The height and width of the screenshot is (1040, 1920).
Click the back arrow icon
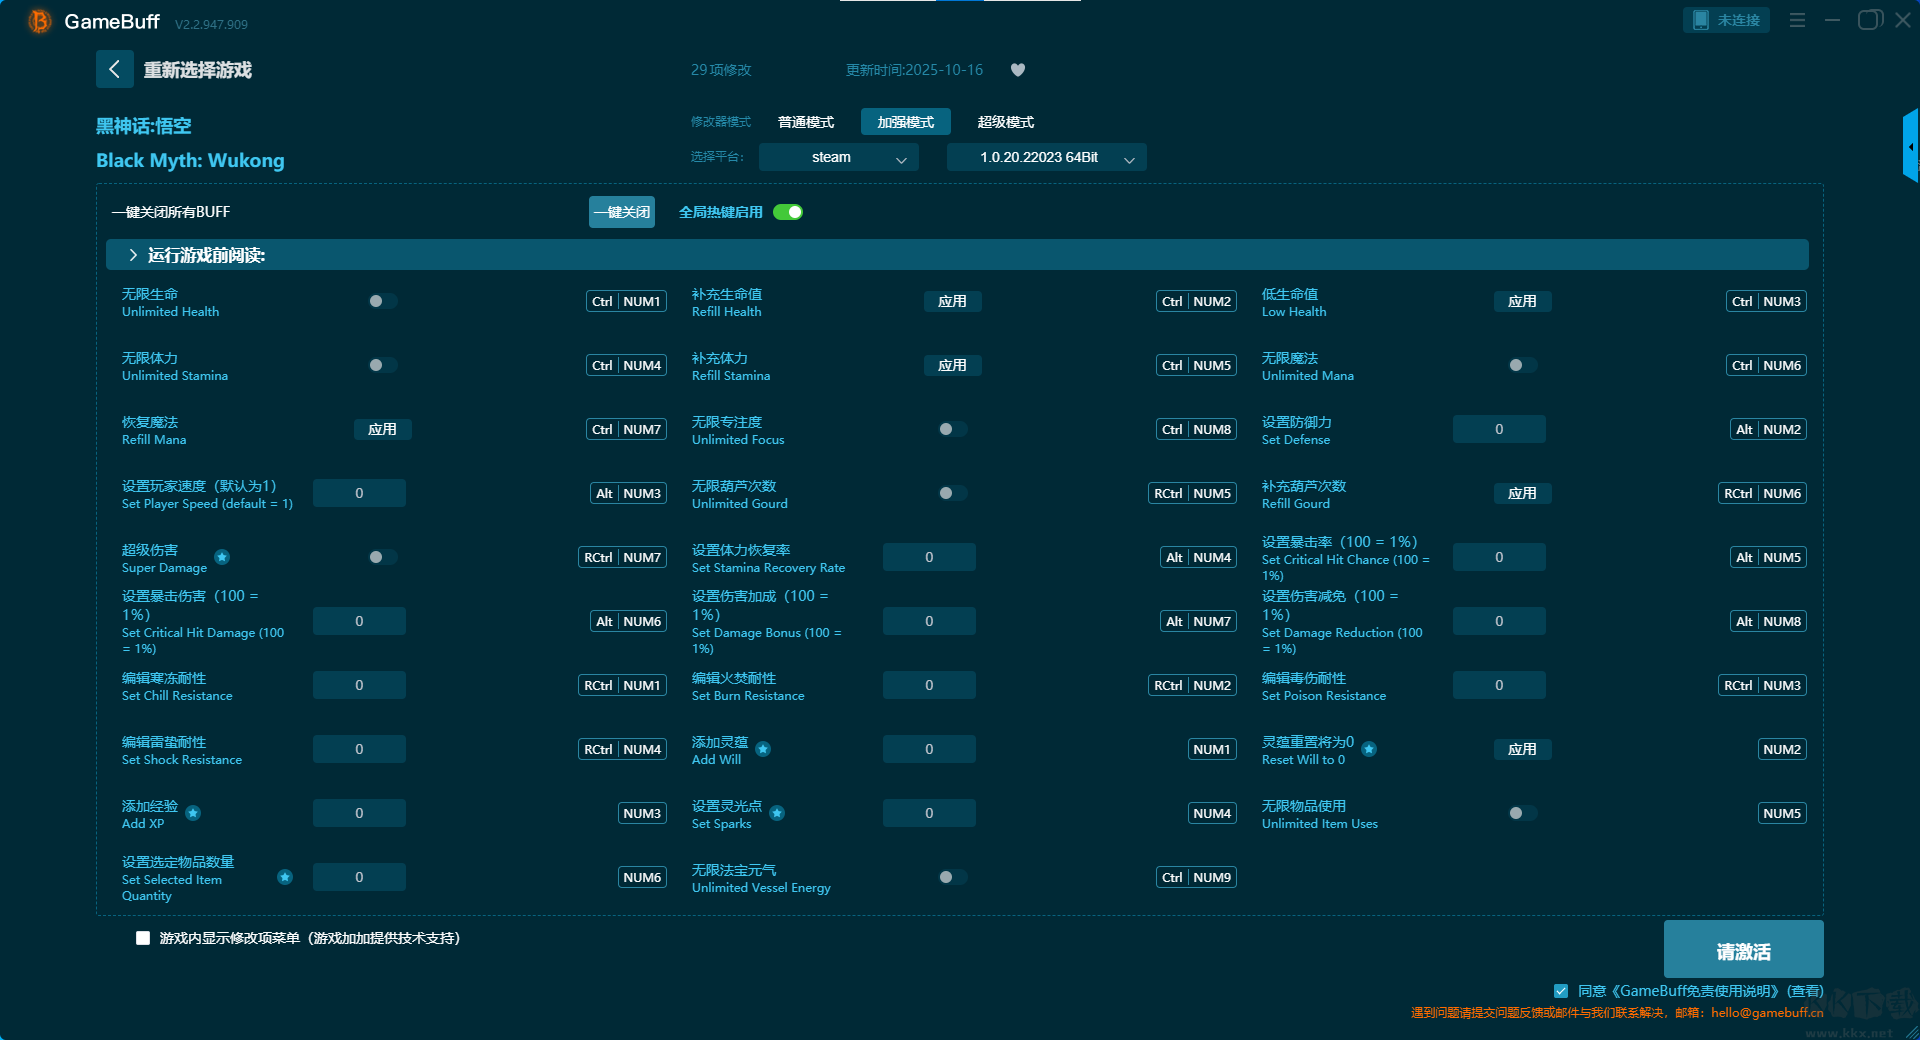(x=114, y=69)
